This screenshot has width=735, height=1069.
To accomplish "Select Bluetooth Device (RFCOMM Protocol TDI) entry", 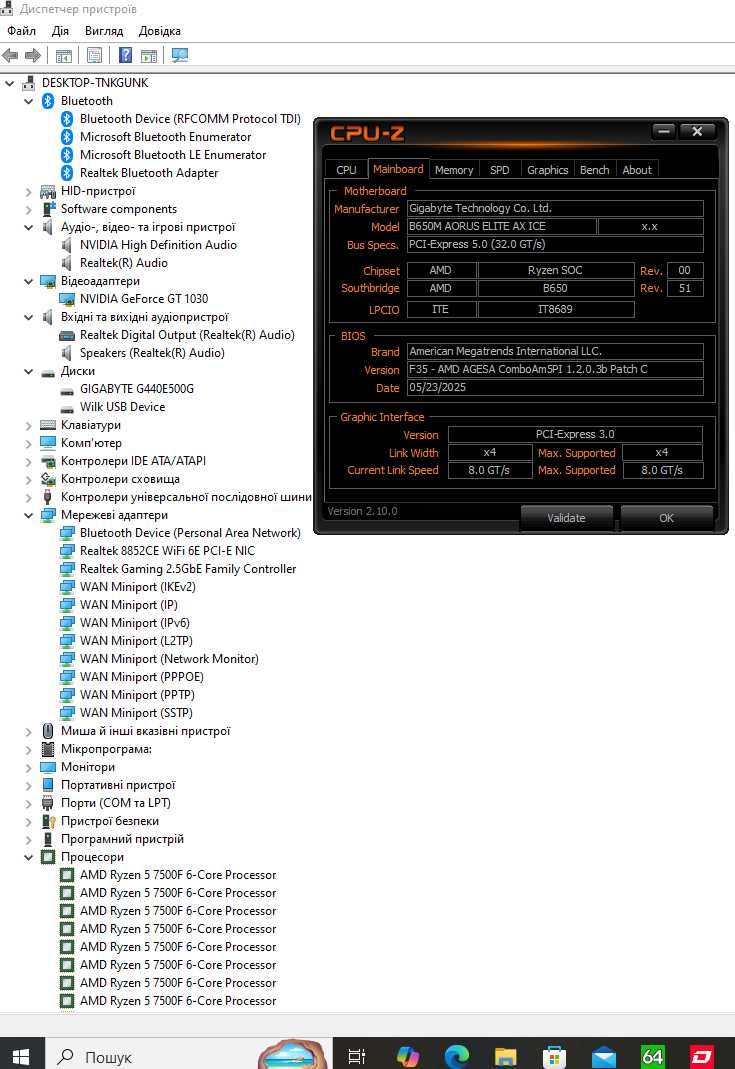I will point(190,119).
